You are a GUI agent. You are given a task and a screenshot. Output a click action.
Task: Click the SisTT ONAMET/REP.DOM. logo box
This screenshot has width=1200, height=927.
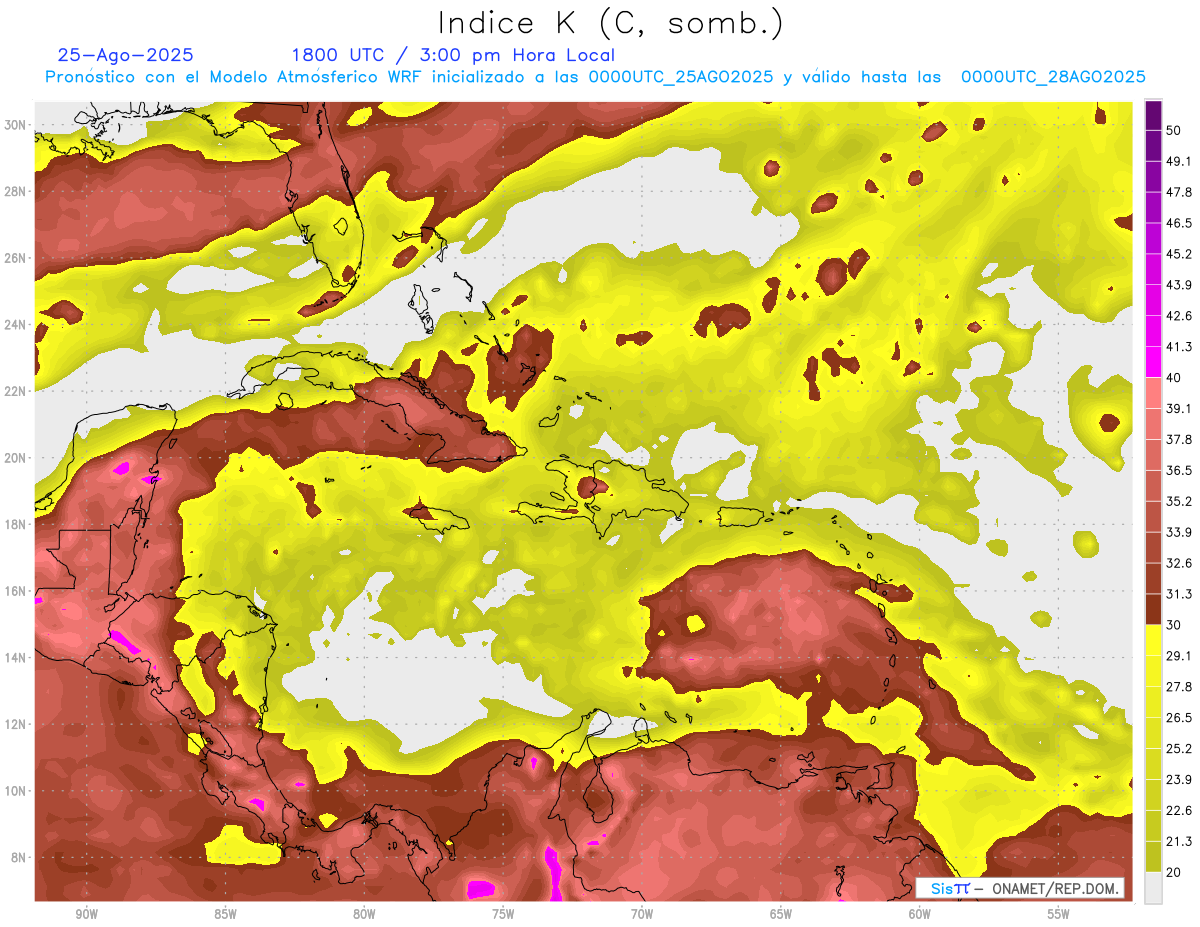pos(1020,888)
